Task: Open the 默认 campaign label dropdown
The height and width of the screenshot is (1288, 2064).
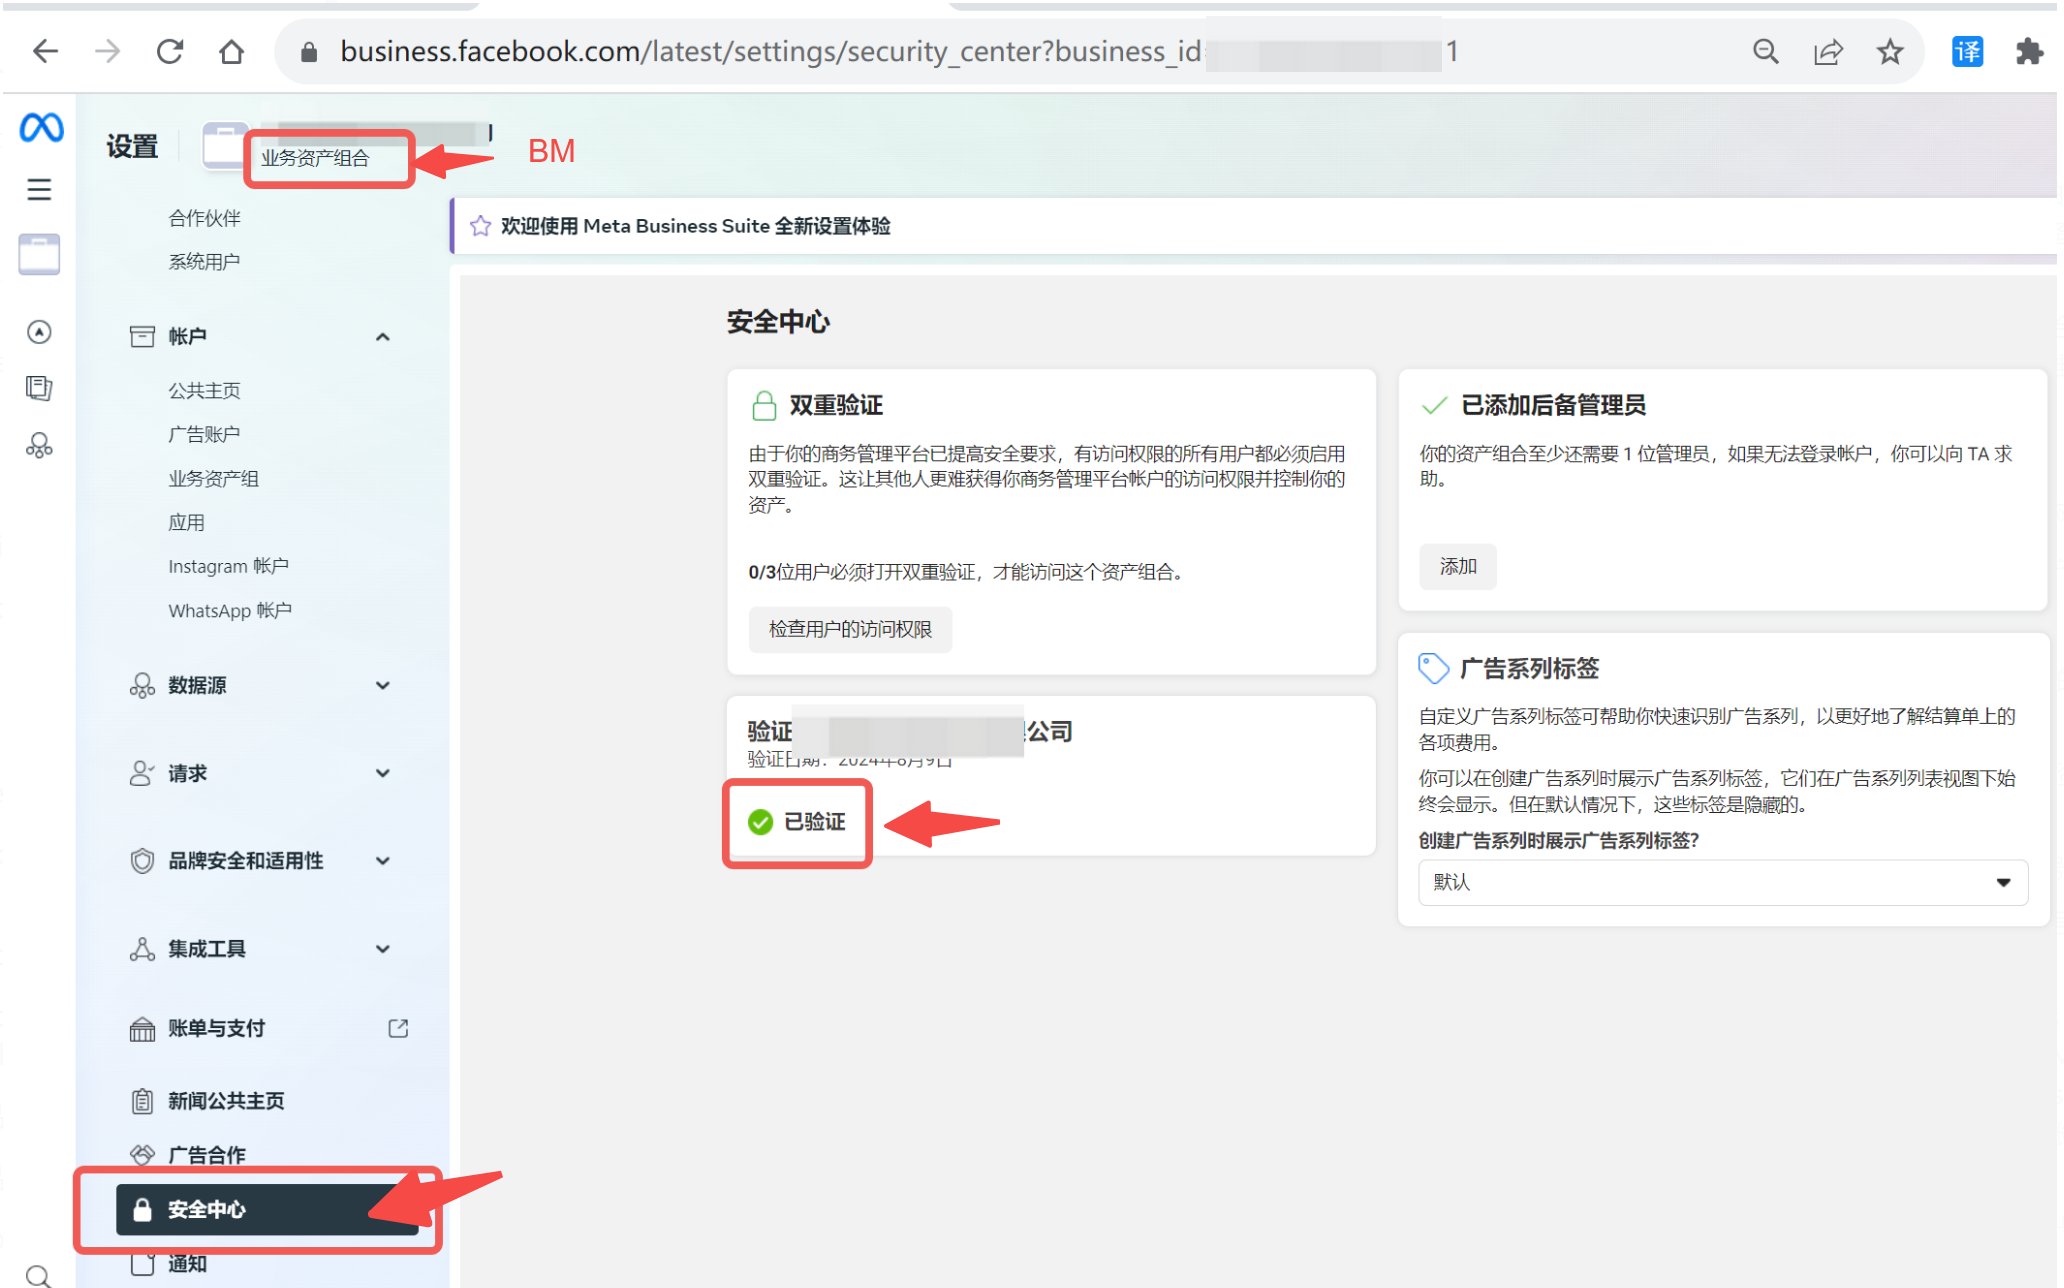Action: [1722, 882]
